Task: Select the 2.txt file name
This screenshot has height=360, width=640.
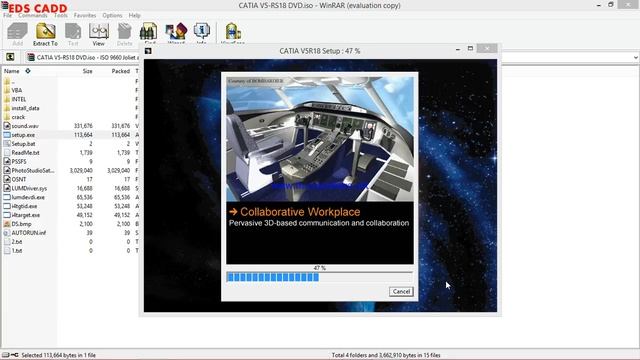Action: [x=17, y=242]
